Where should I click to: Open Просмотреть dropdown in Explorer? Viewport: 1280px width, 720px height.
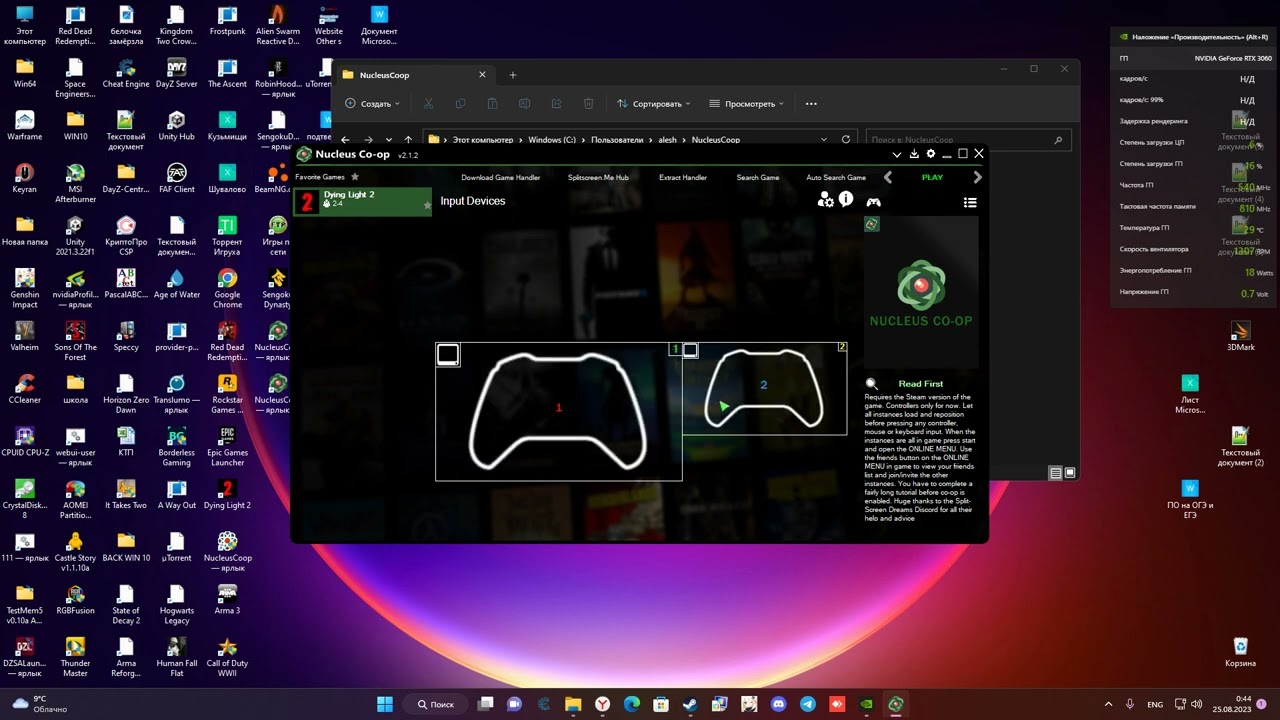pos(746,104)
